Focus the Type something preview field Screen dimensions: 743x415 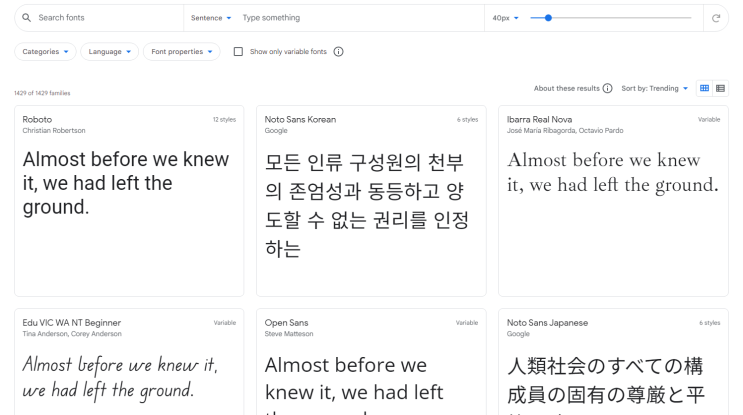click(x=360, y=18)
